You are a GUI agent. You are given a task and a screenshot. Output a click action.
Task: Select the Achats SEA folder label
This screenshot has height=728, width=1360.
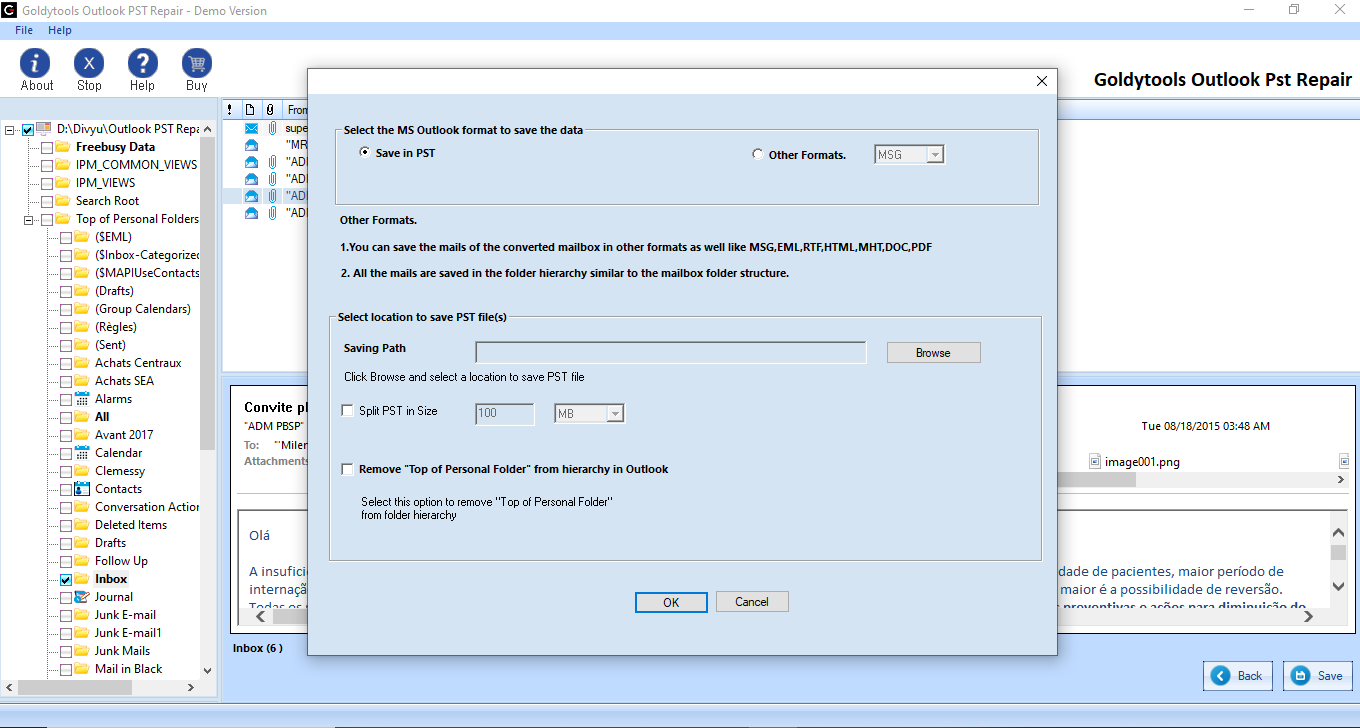coord(124,381)
